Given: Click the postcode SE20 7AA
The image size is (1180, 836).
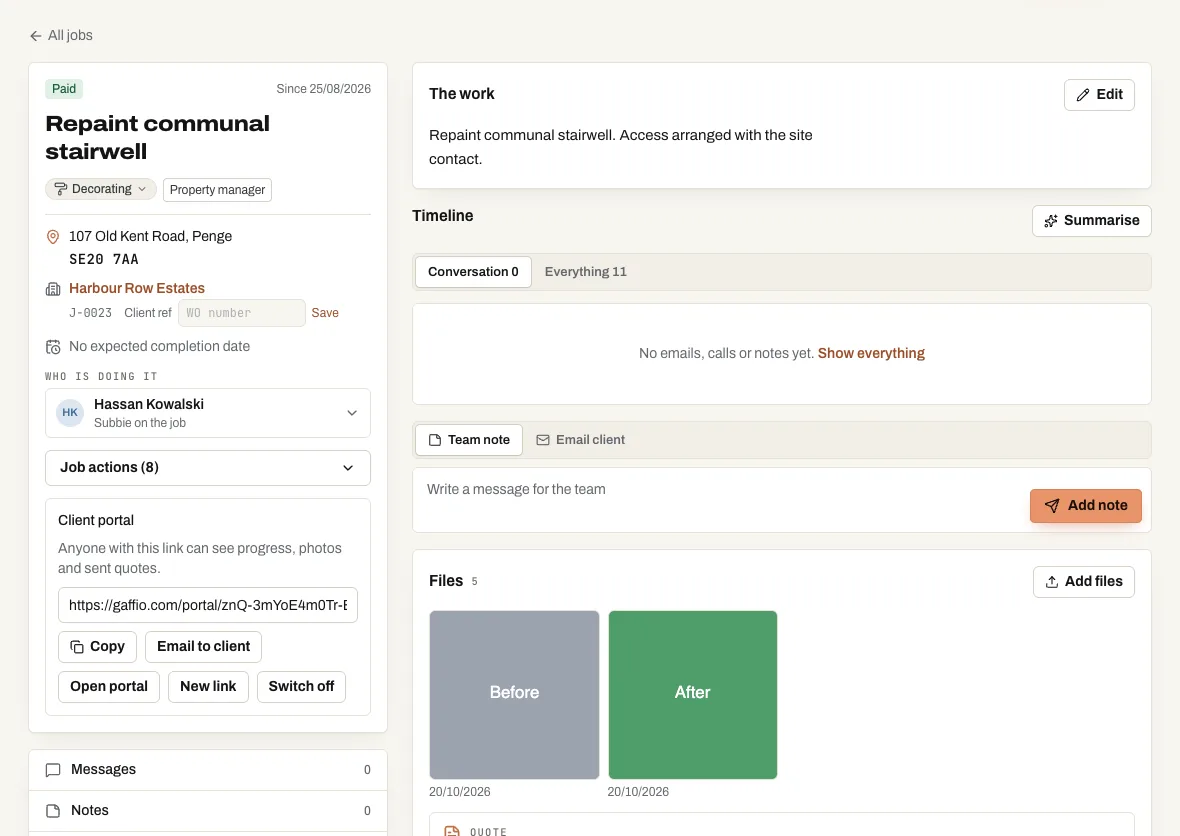Looking at the screenshot, I should [104, 260].
